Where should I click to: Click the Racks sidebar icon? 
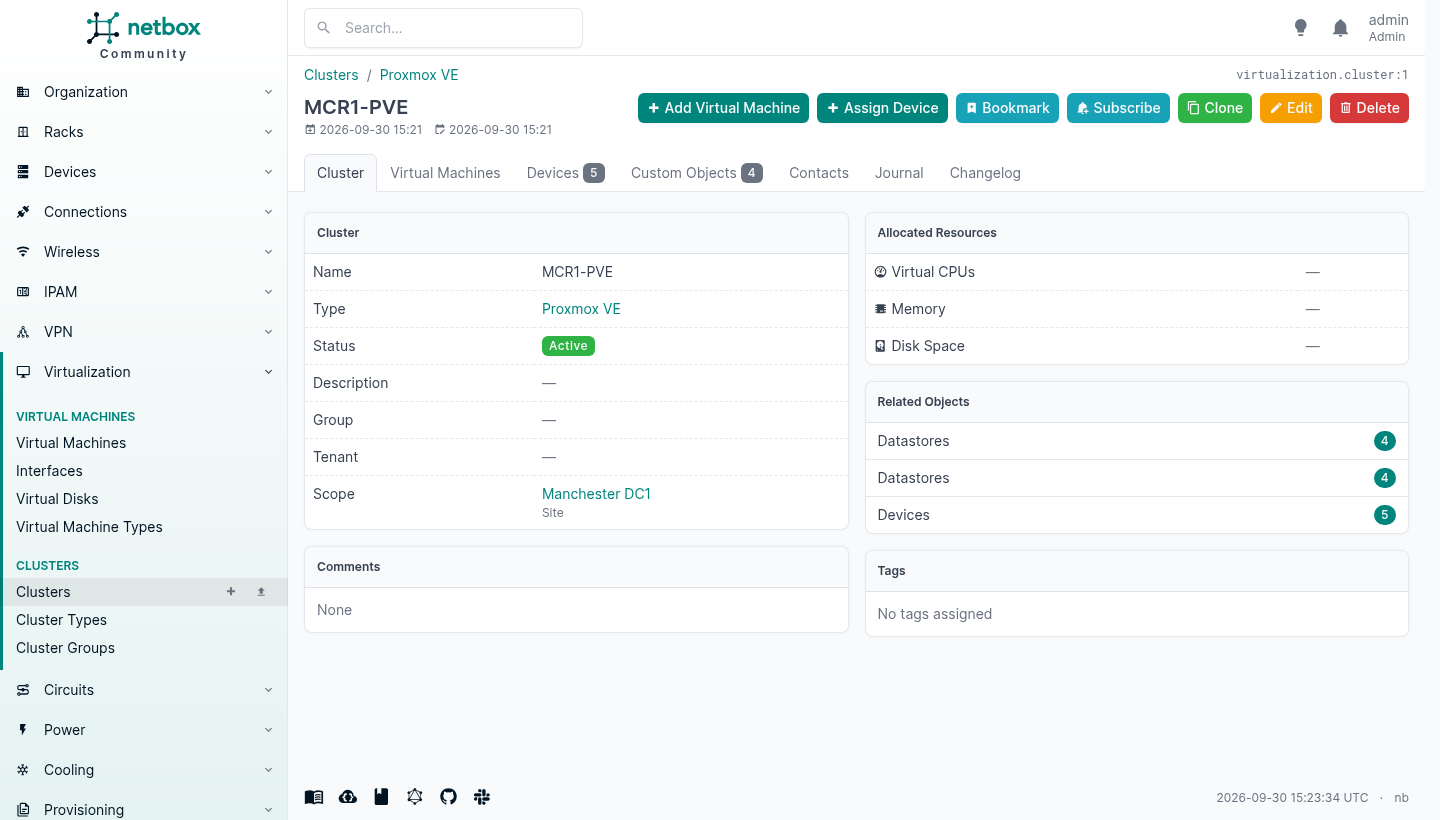point(23,132)
